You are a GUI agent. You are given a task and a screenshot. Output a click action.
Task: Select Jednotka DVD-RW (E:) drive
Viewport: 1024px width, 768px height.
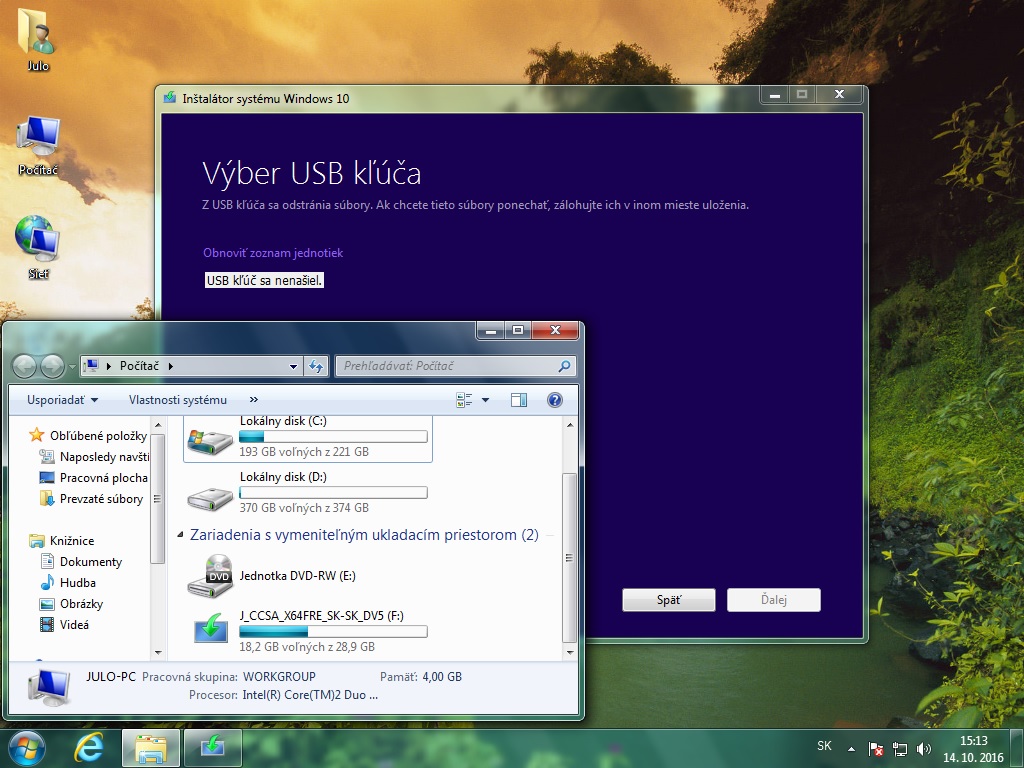[x=308, y=575]
